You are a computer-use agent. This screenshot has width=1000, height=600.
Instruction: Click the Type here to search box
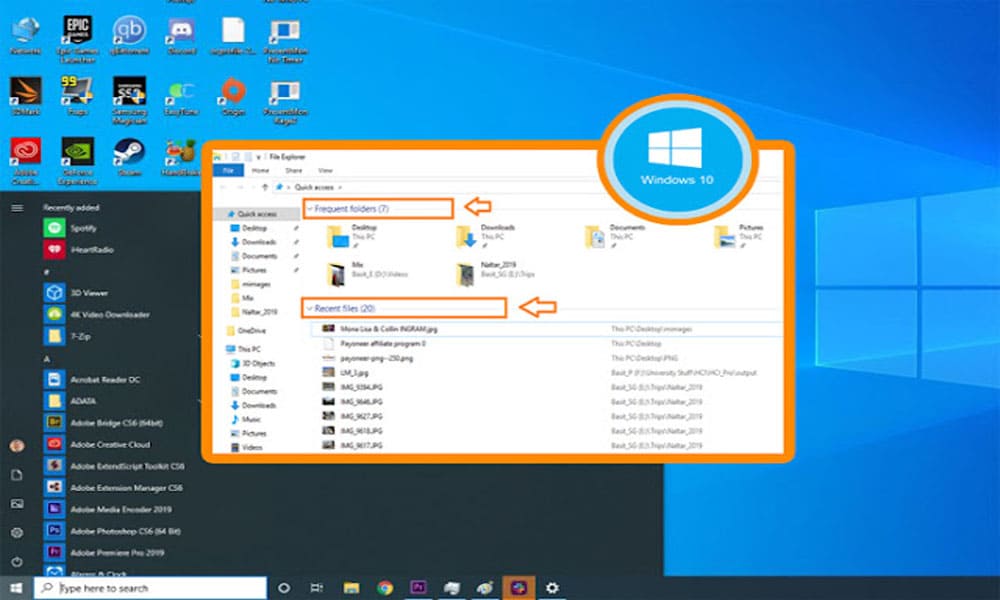[151, 588]
